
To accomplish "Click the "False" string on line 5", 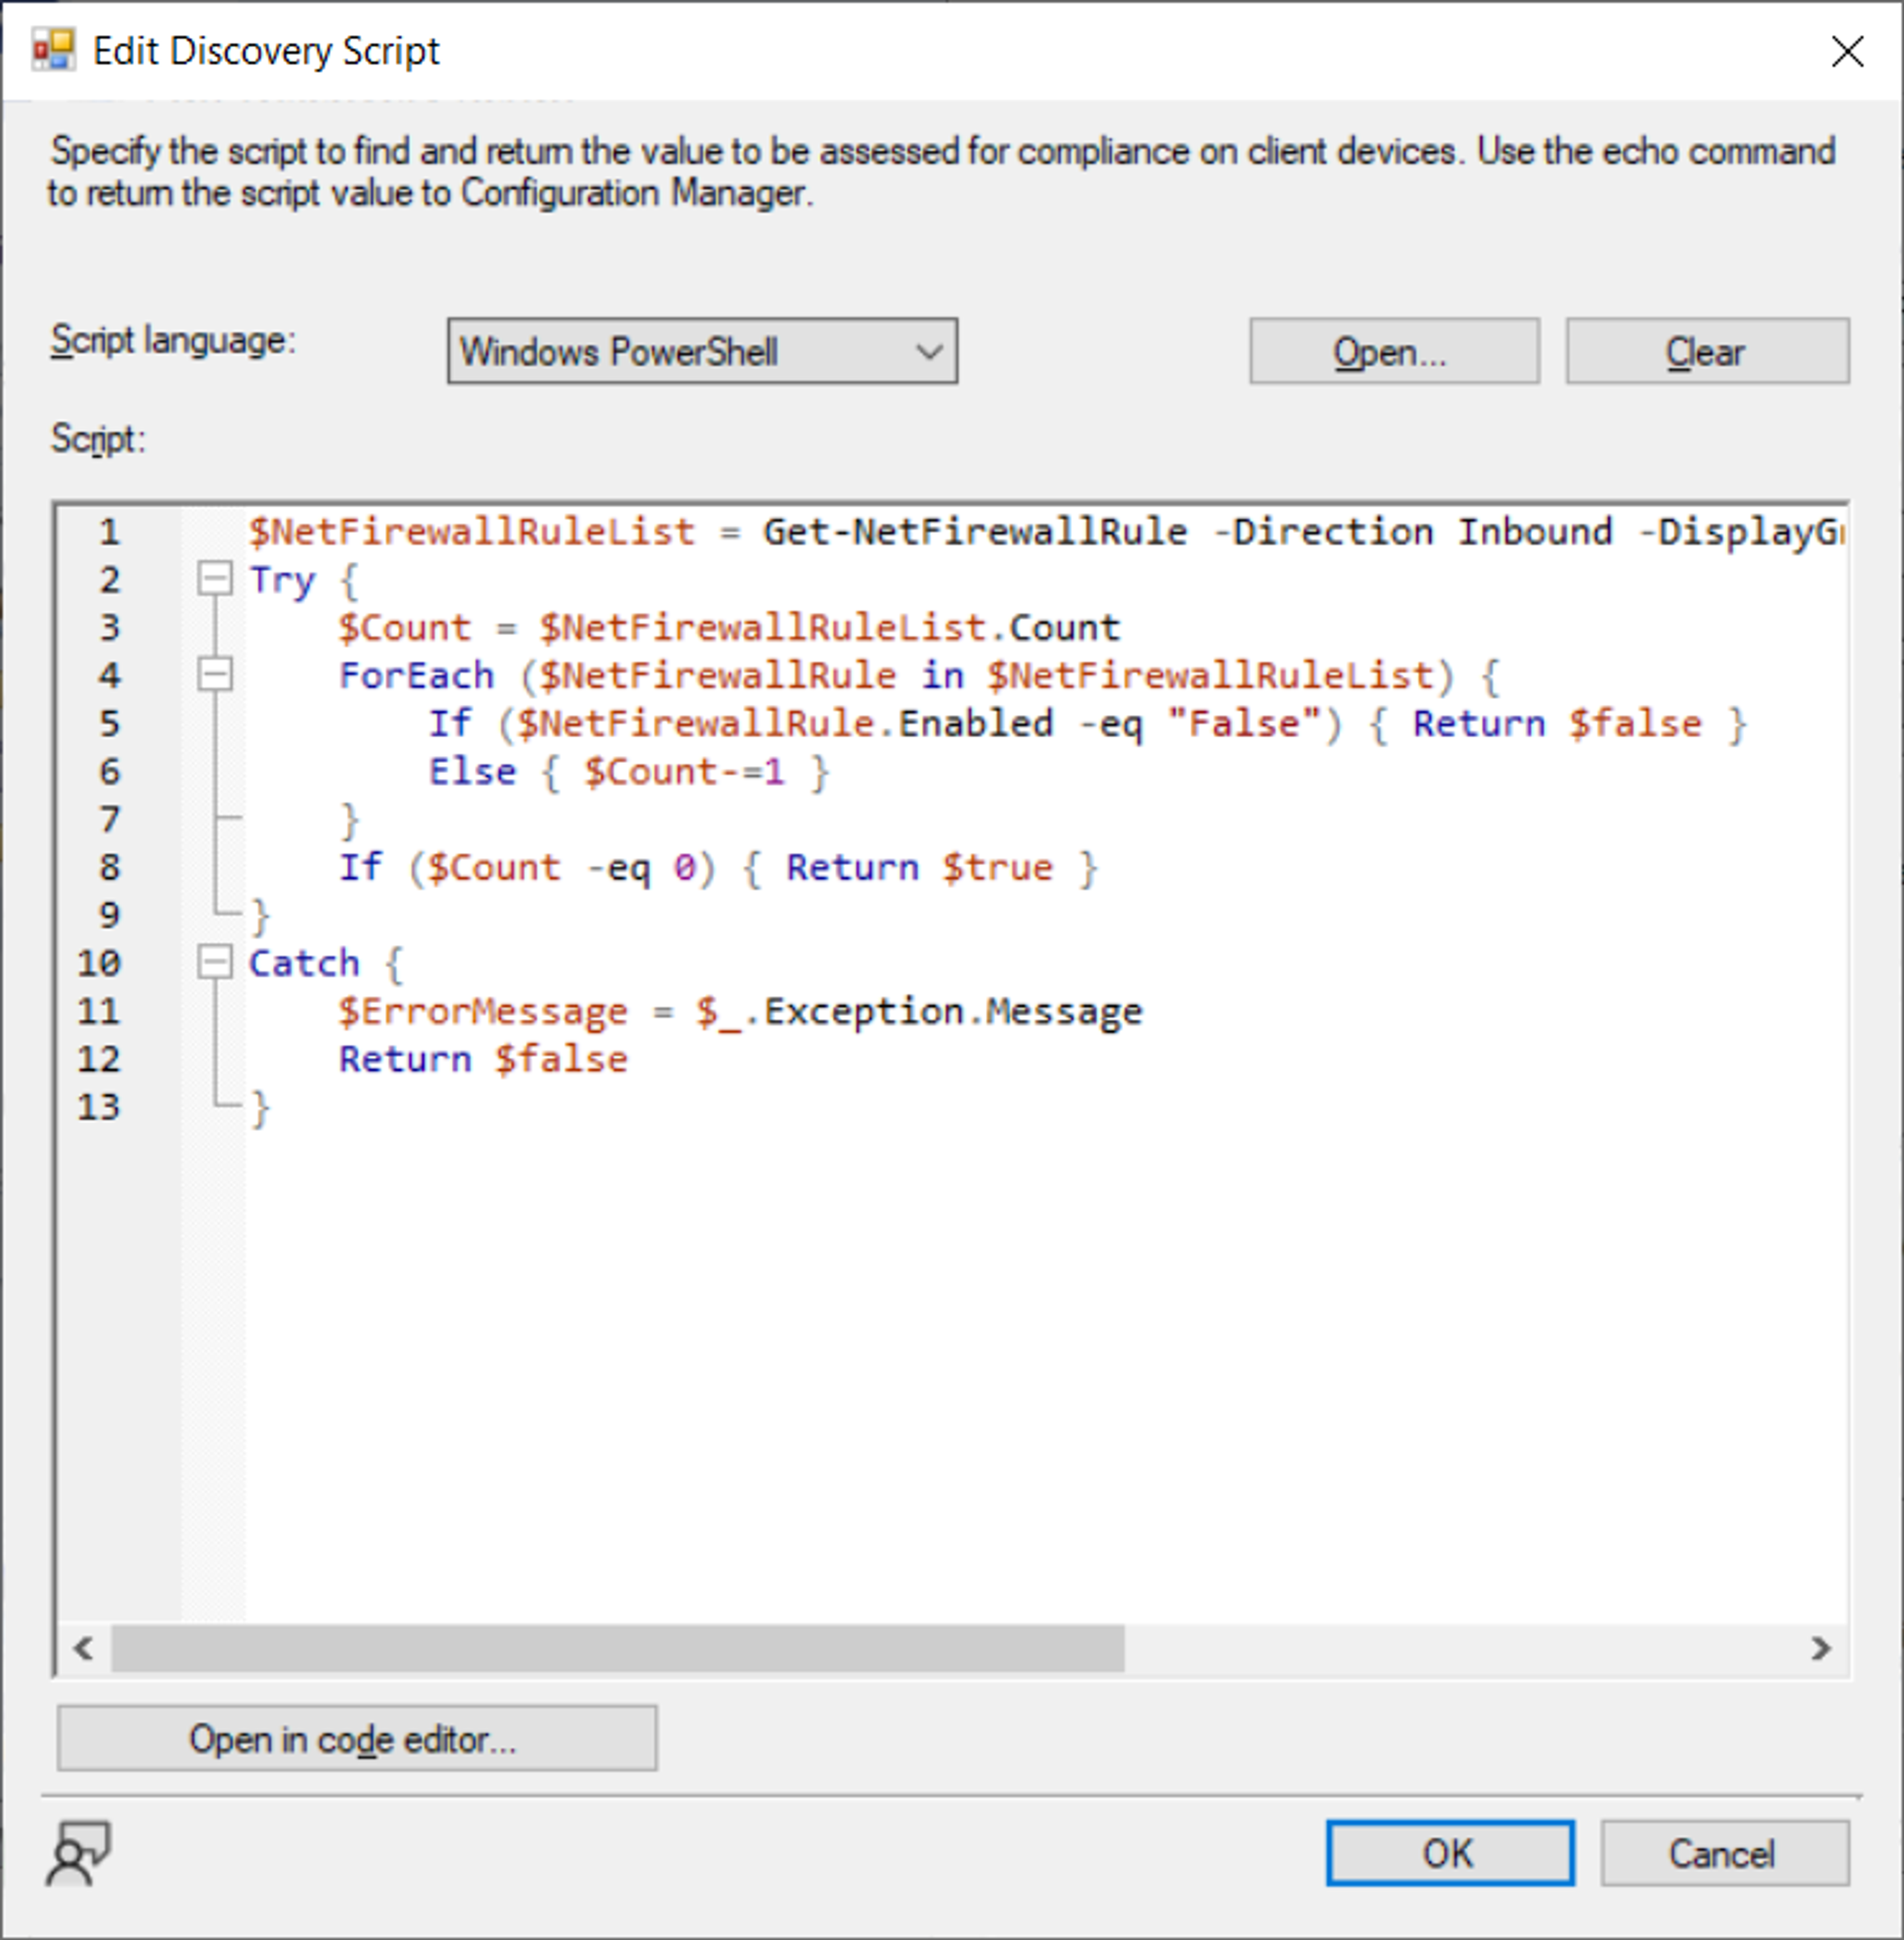I will pyautogui.click(x=1244, y=723).
